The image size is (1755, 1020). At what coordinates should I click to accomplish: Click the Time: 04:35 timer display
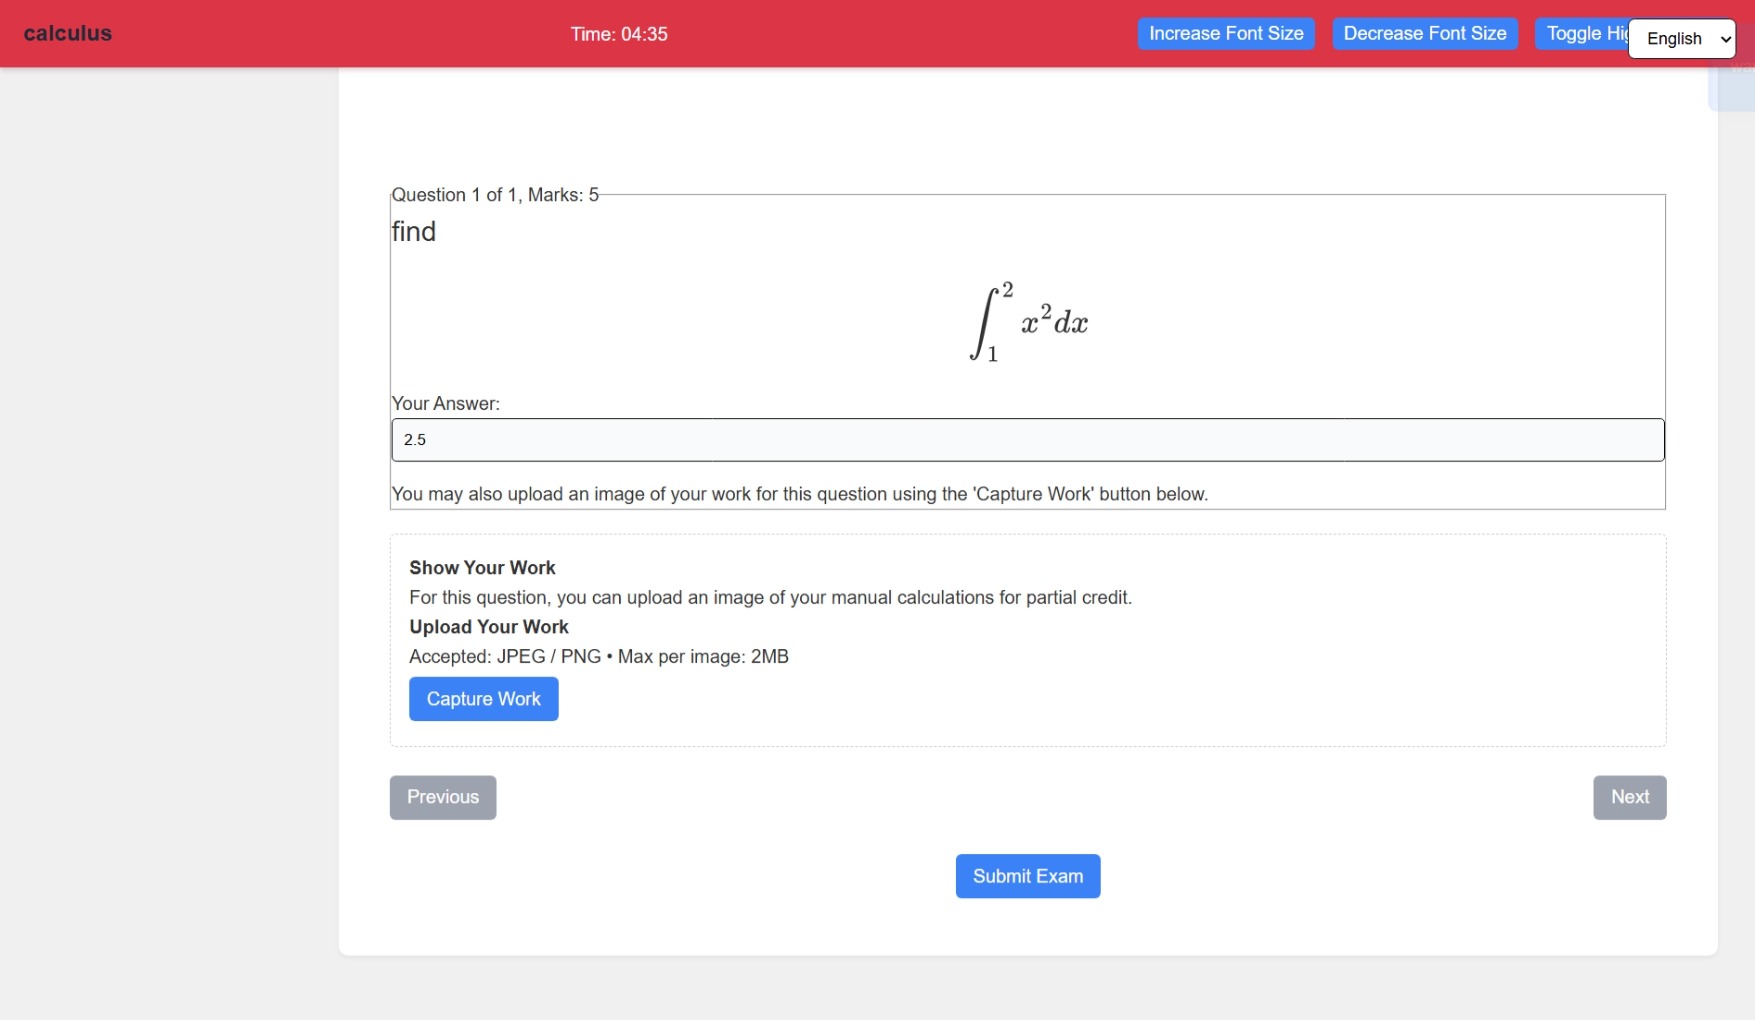(x=618, y=33)
